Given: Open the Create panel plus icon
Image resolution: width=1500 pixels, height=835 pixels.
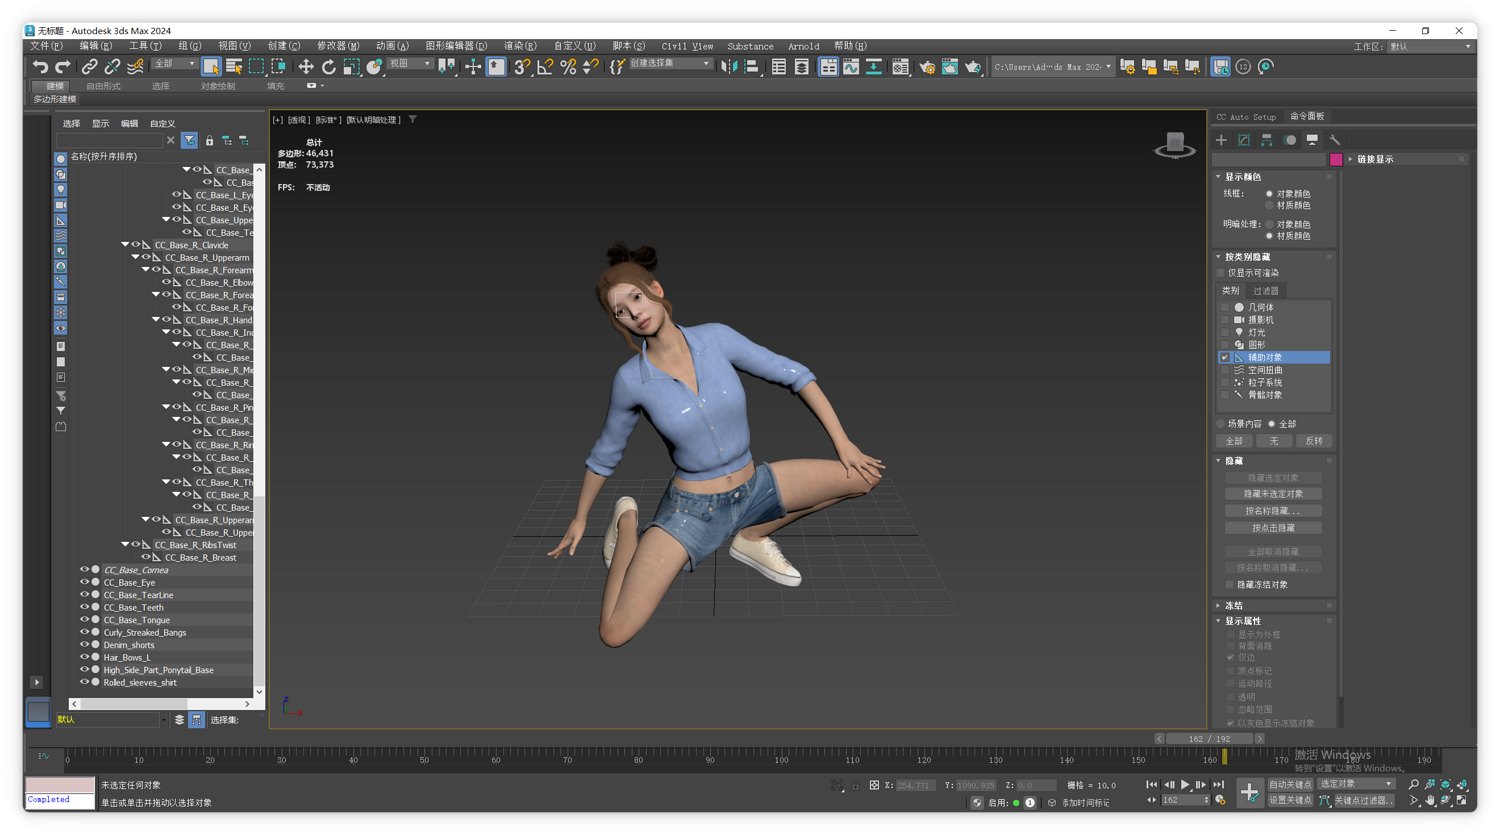Looking at the screenshot, I should pos(1221,140).
